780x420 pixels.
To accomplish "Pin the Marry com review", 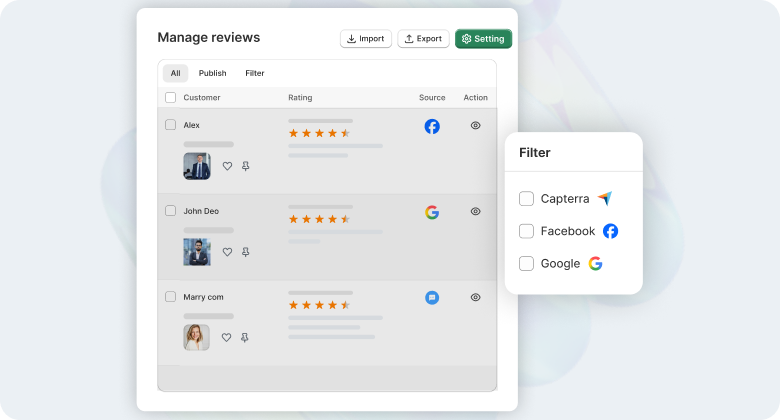I will (246, 338).
